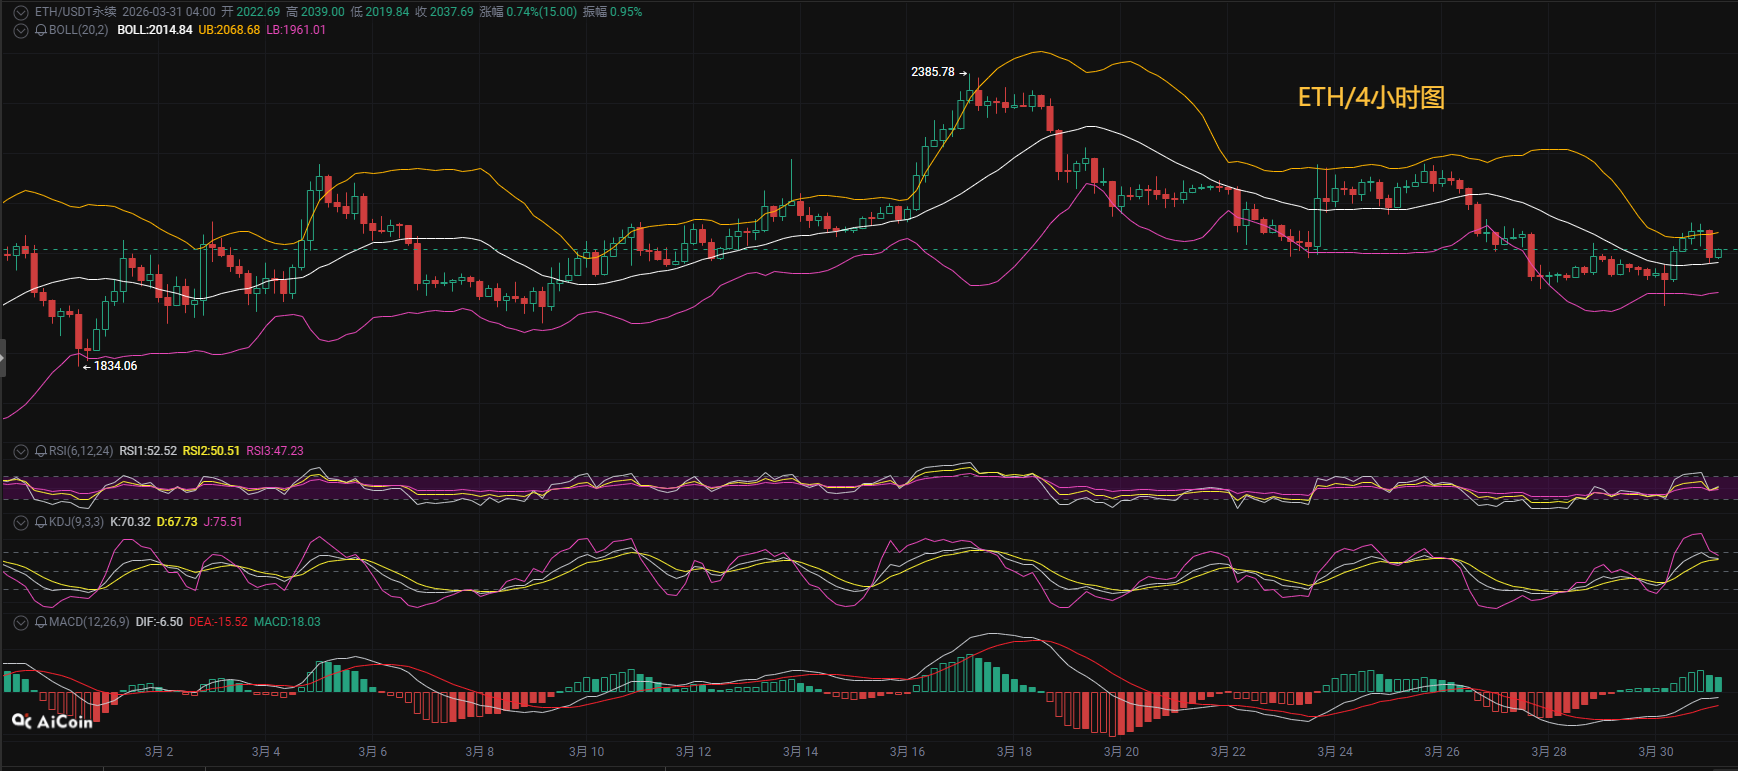Expand the left sidebar arrow handle
The height and width of the screenshot is (771, 1738).
(x=3, y=358)
